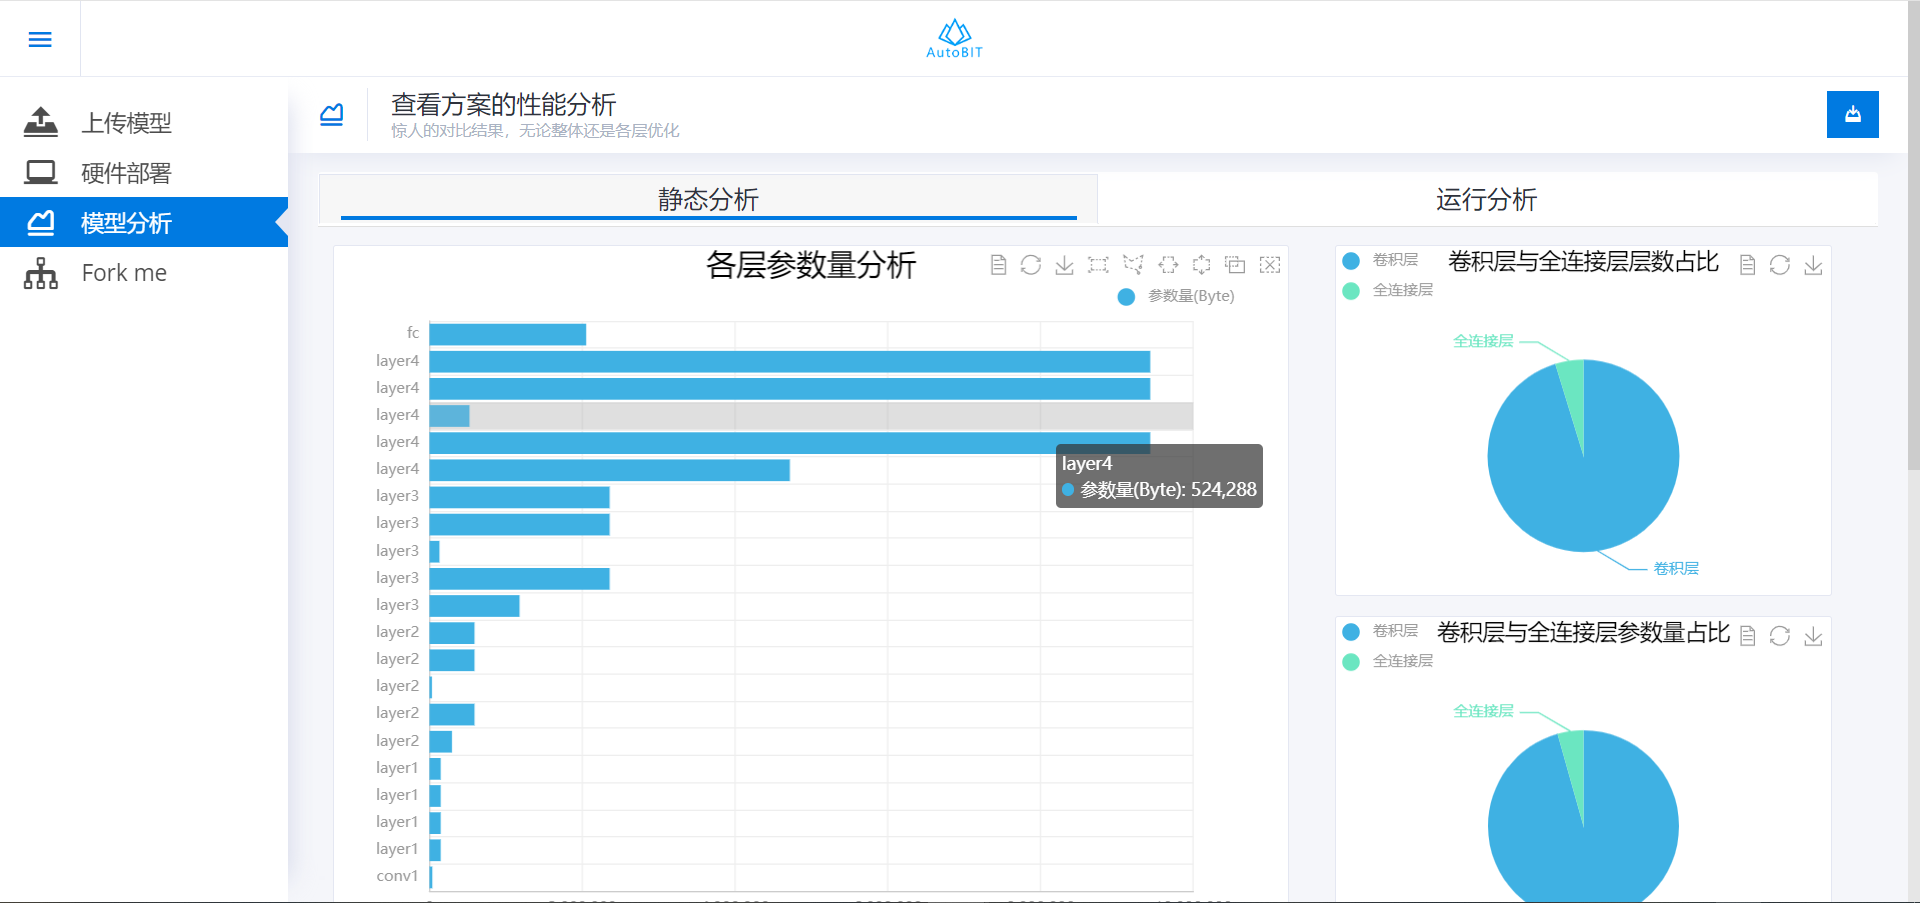
Task: Switch to the 静态分析 tab
Action: (x=708, y=199)
